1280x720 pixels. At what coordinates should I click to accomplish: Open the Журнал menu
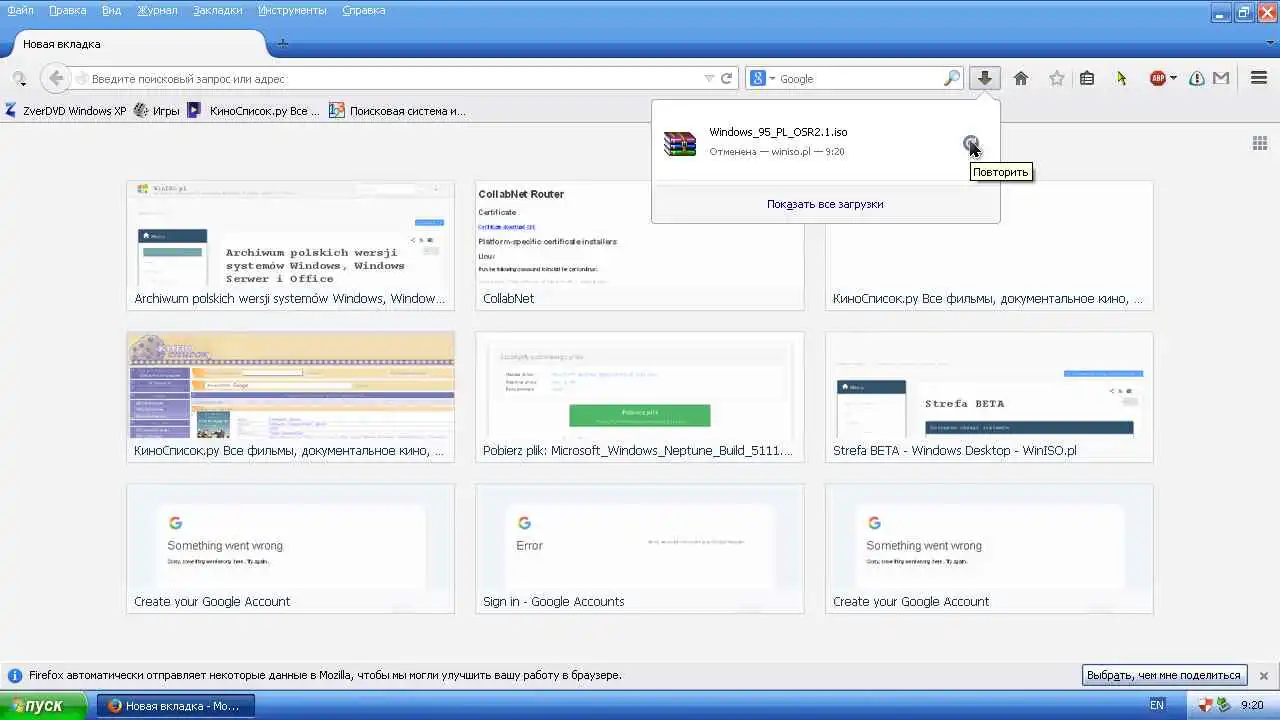(157, 10)
